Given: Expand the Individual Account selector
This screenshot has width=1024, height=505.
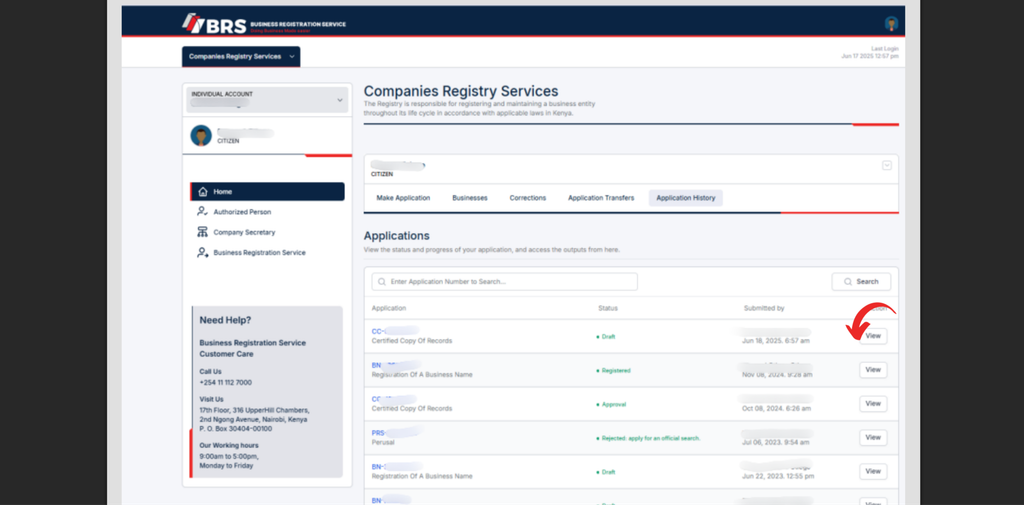Looking at the screenshot, I should (x=267, y=99).
